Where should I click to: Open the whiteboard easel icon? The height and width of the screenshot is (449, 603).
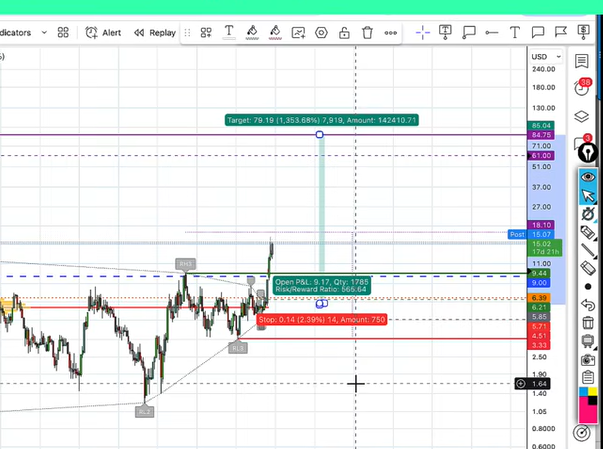tap(588, 341)
